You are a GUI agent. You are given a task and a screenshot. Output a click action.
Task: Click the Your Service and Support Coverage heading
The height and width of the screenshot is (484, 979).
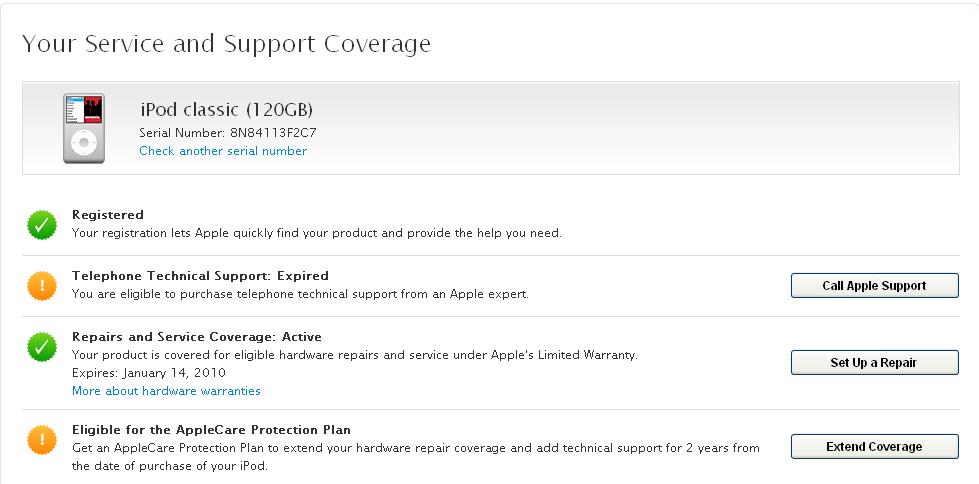pyautogui.click(x=226, y=44)
